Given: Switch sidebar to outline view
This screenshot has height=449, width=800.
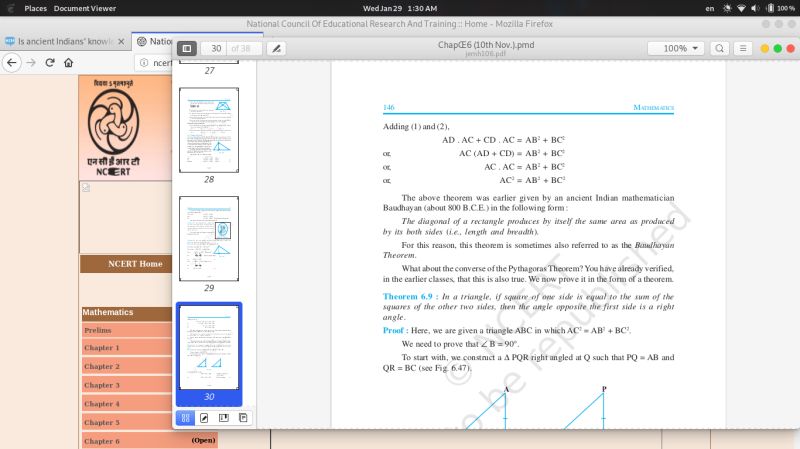Looking at the screenshot, I should point(243,418).
